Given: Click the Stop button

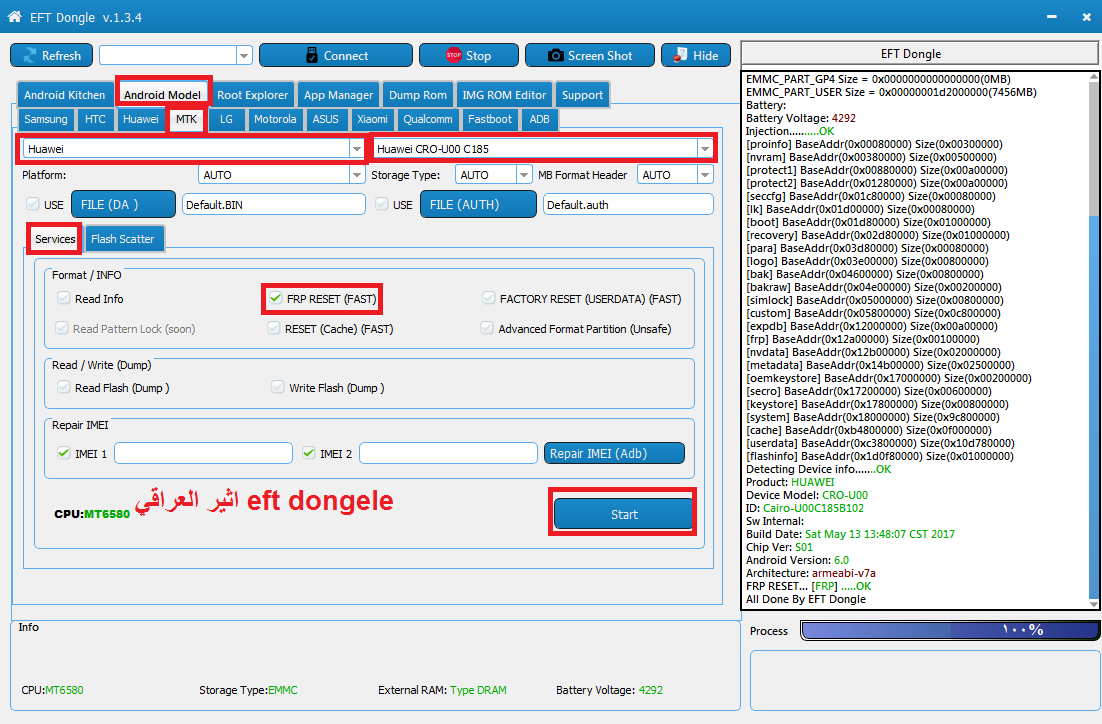Looking at the screenshot, I should [x=468, y=56].
